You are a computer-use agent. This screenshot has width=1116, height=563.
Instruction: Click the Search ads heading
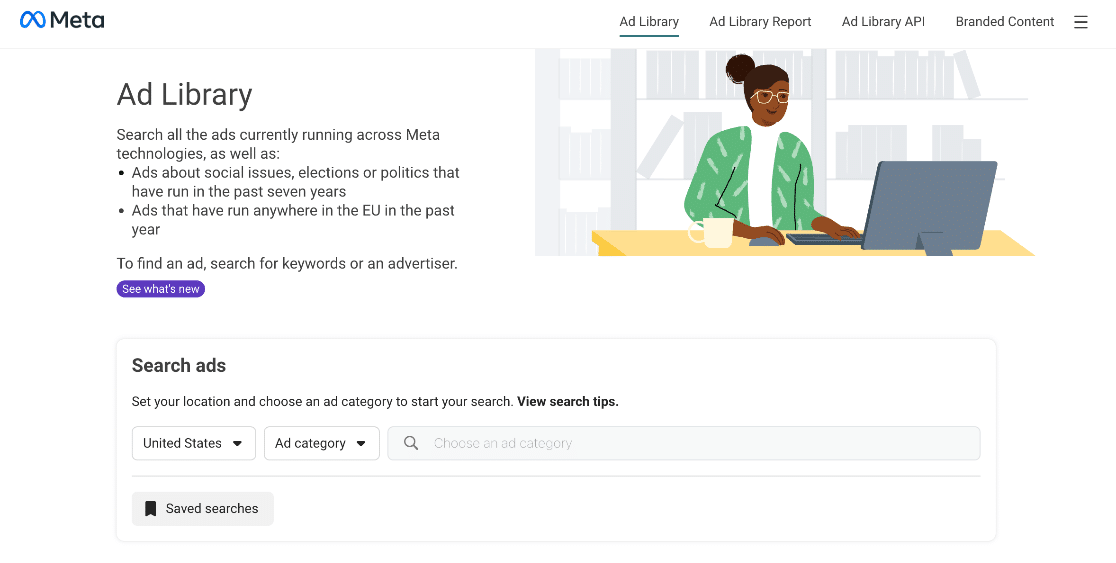pyautogui.click(x=179, y=365)
